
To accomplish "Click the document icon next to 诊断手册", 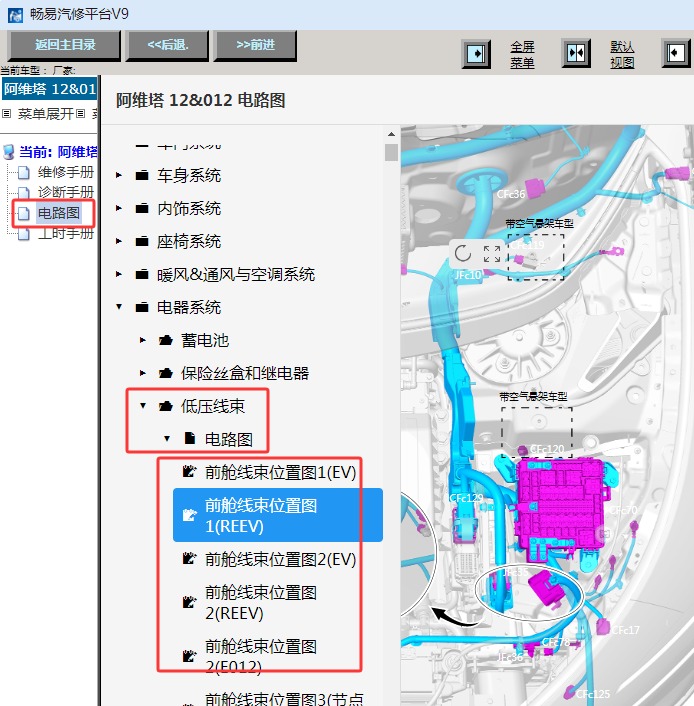I will (23, 193).
